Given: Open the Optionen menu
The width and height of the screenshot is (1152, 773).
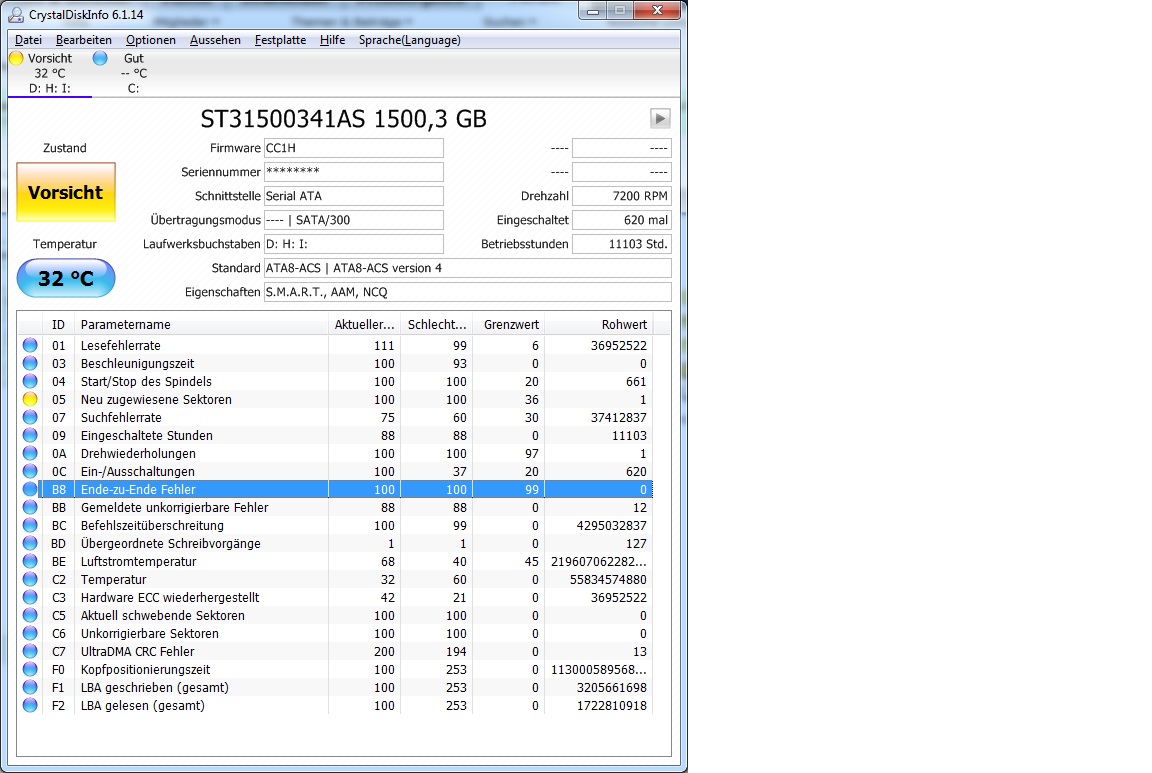Looking at the screenshot, I should (151, 40).
